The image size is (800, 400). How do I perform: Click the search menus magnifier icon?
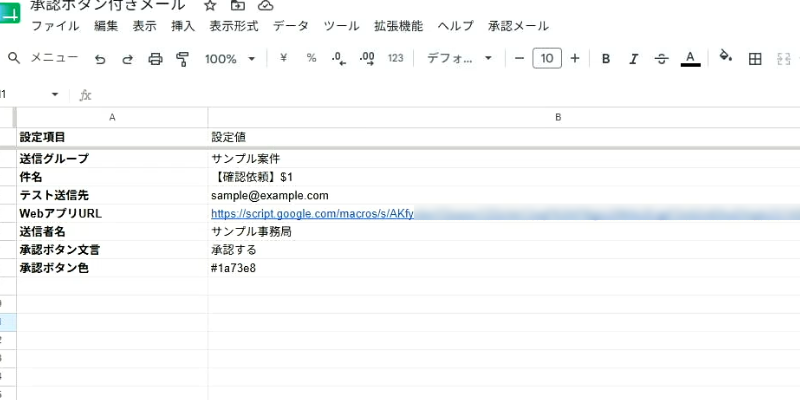coord(14,58)
